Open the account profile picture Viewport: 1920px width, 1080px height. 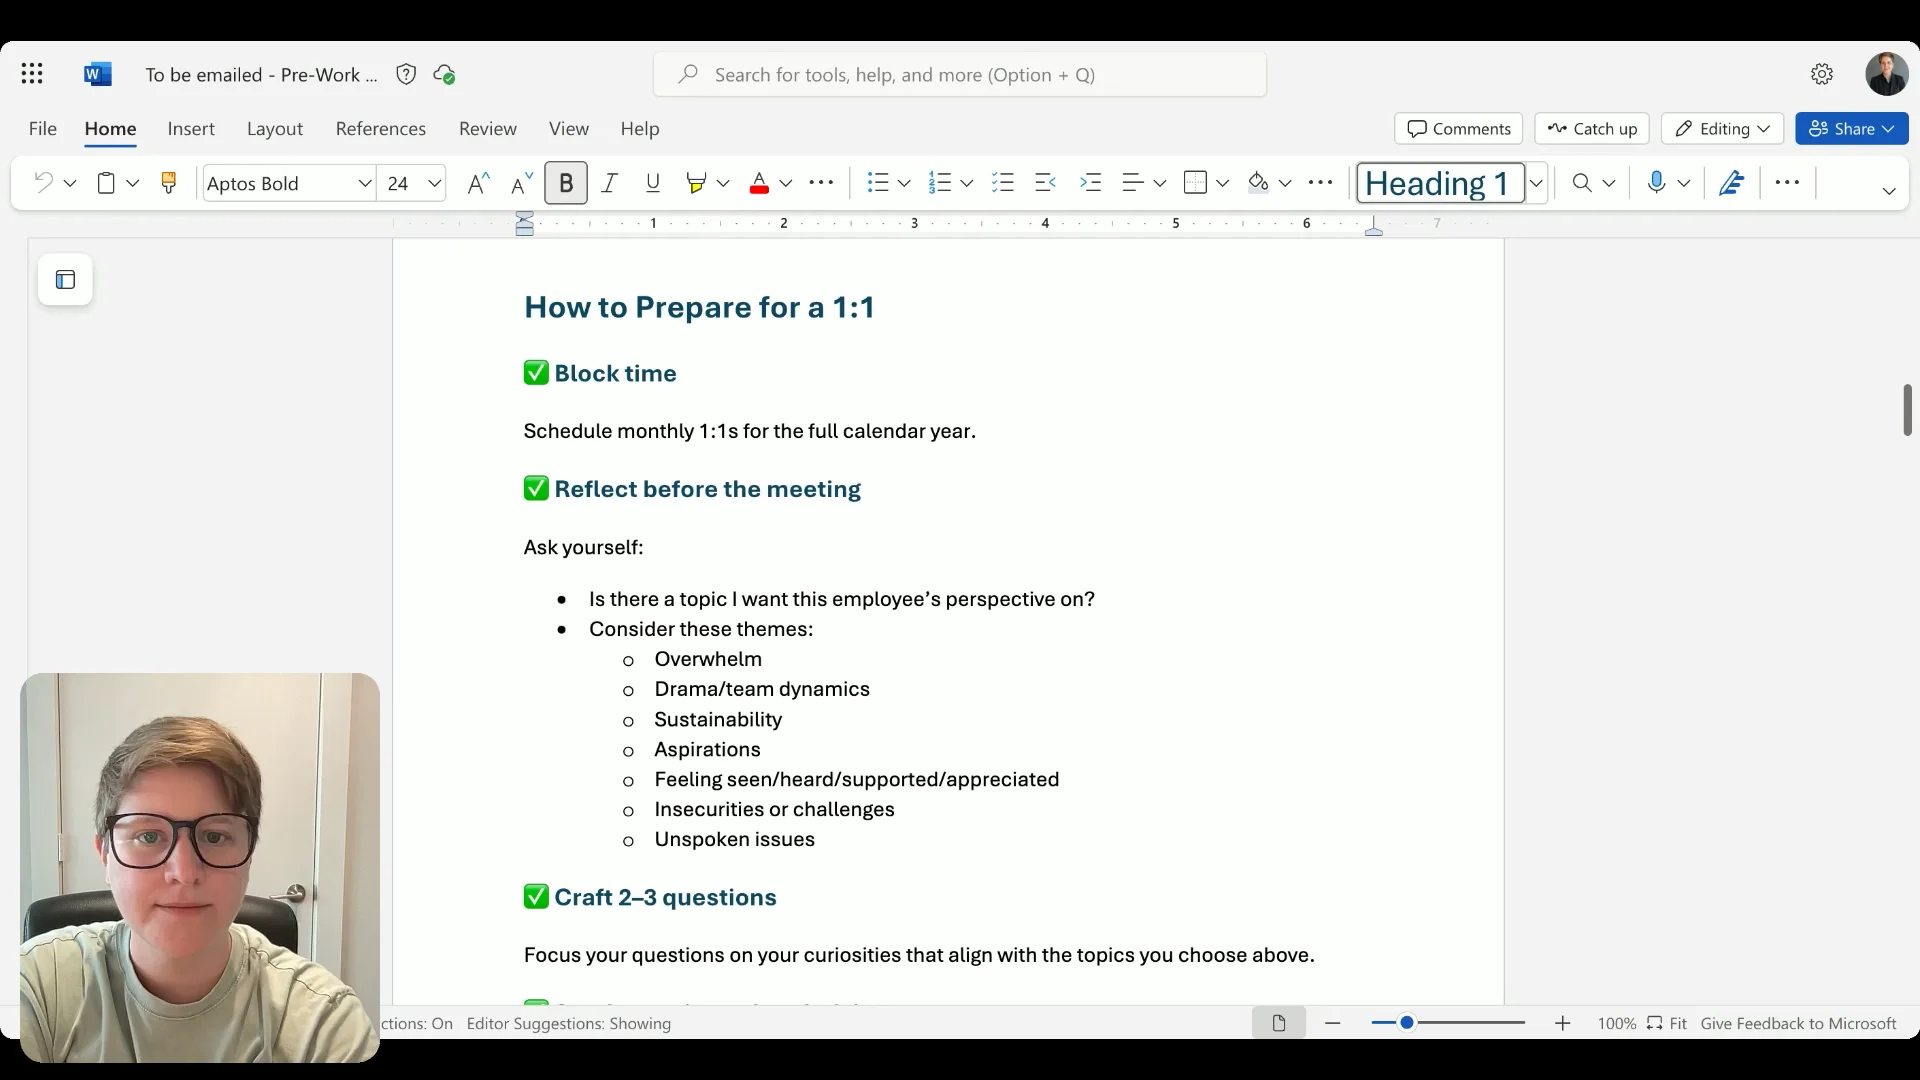tap(1887, 74)
